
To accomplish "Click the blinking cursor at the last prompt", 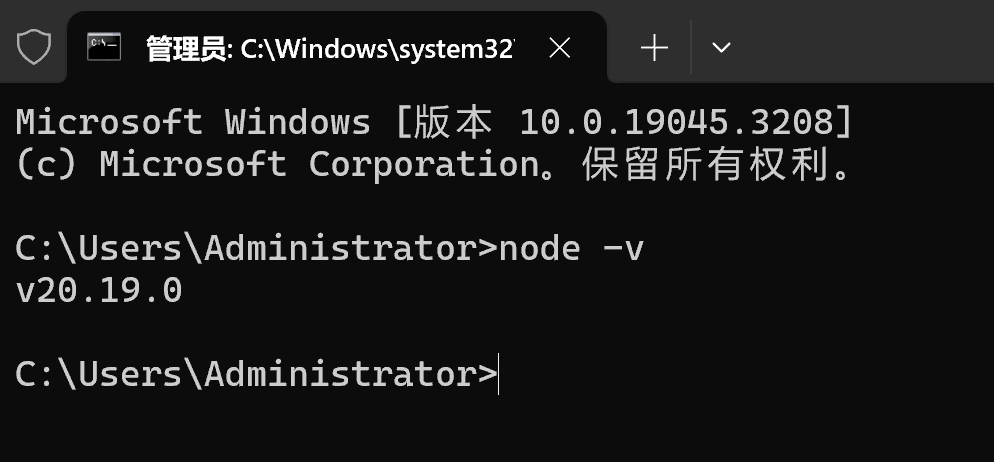I will [499, 374].
